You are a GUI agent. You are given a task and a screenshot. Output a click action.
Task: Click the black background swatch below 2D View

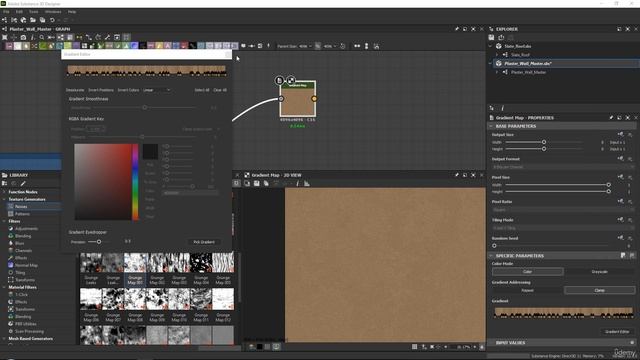click(260, 347)
